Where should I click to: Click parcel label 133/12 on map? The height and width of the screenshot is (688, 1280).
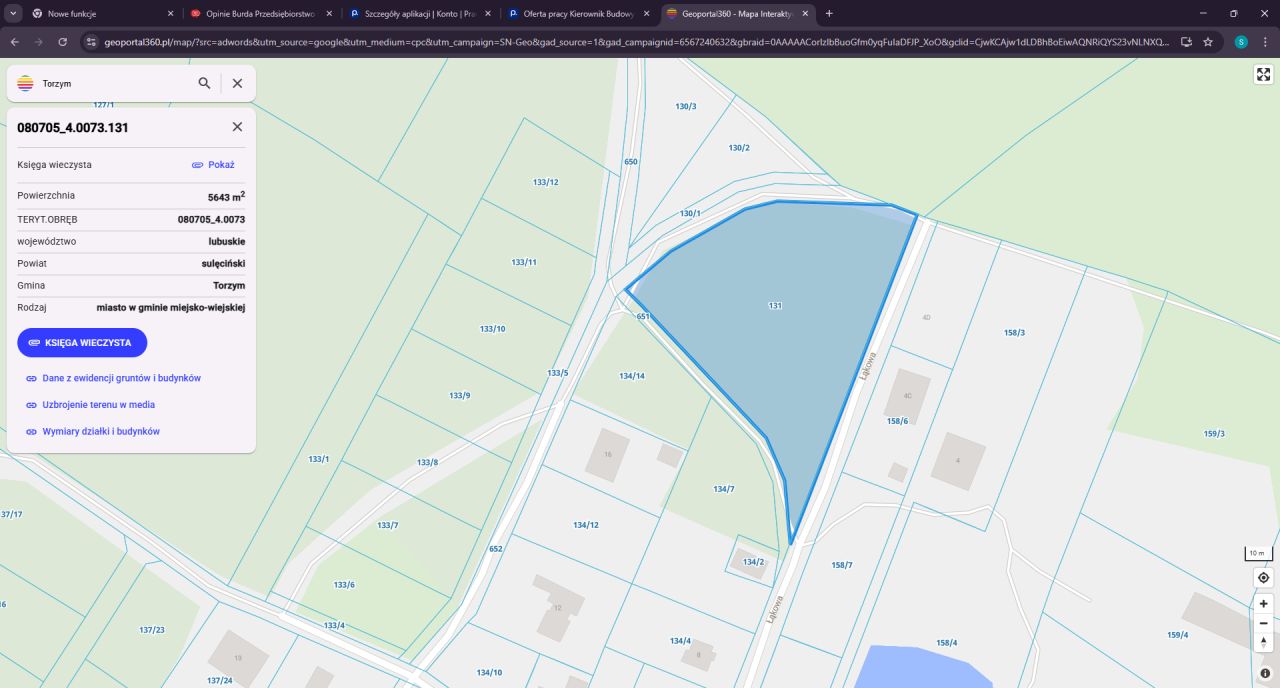coord(546,182)
